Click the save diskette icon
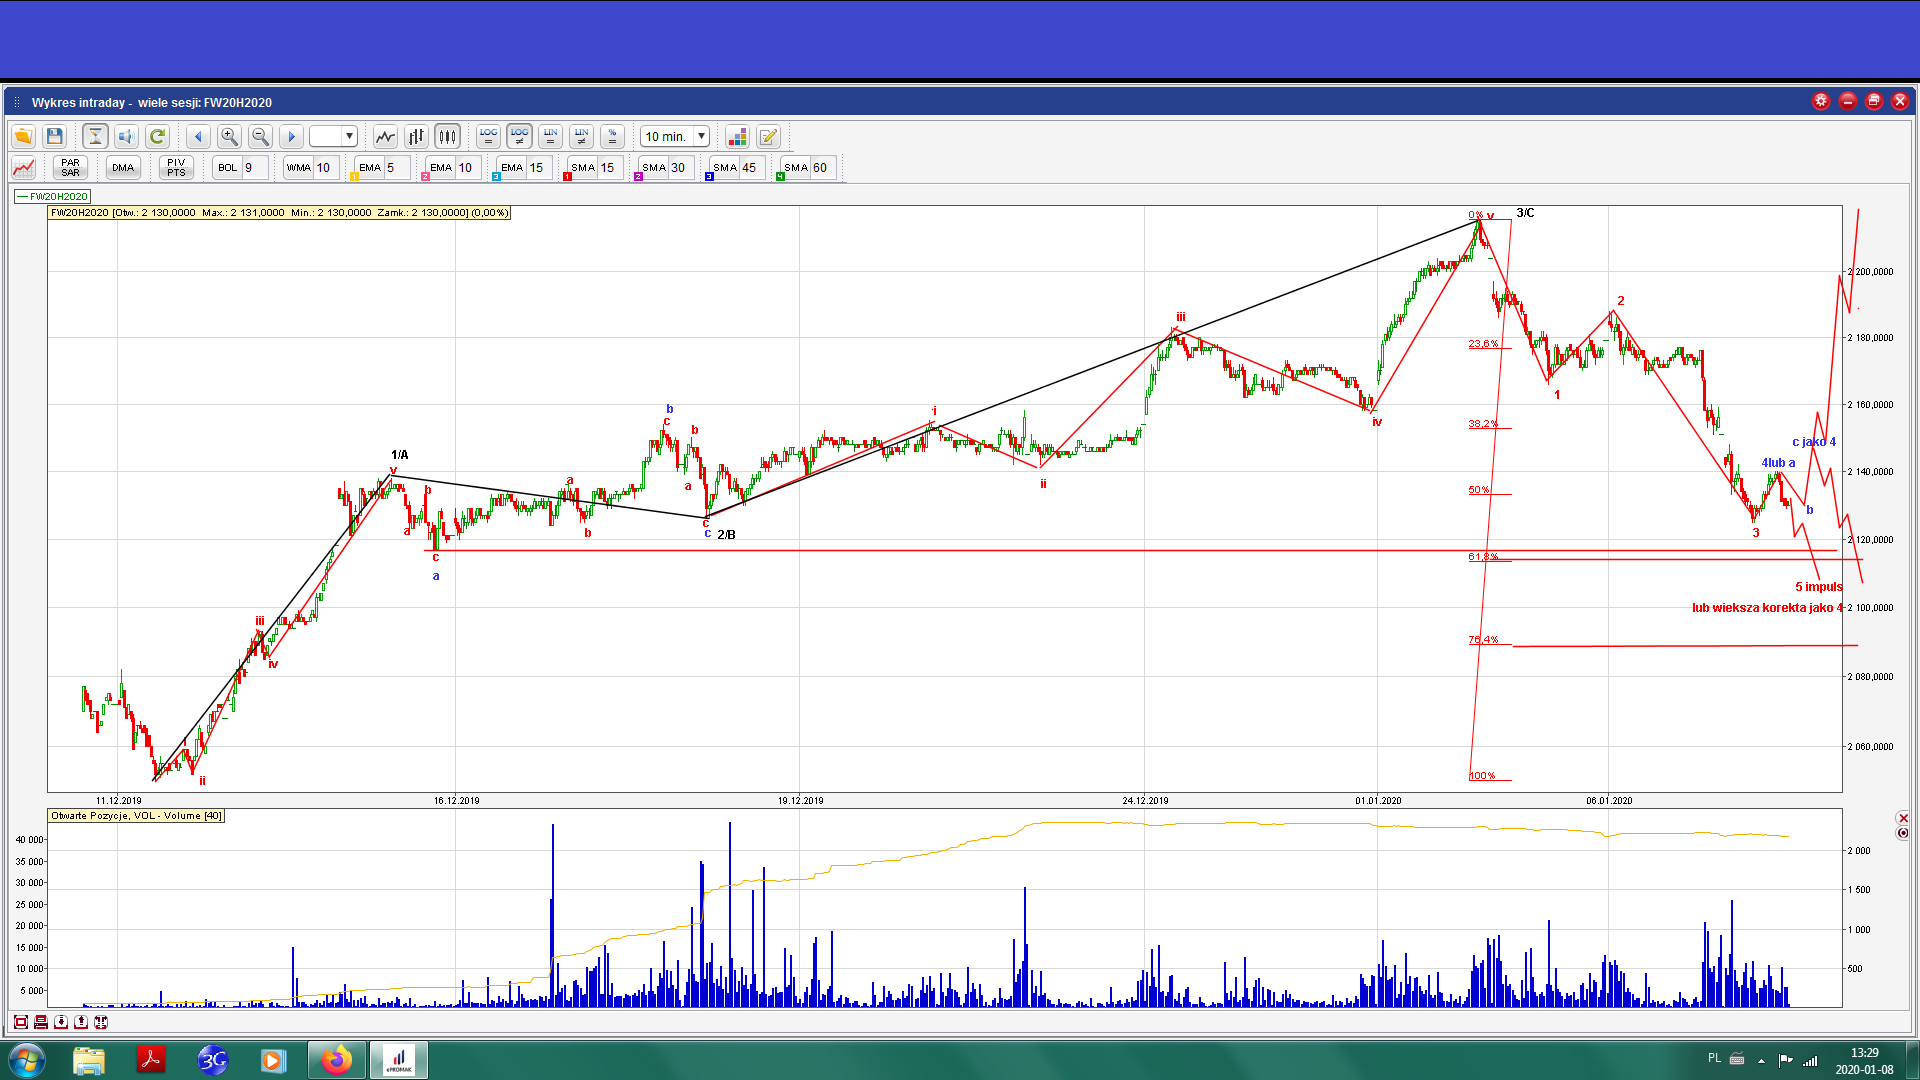This screenshot has width=1920, height=1080. (55, 136)
